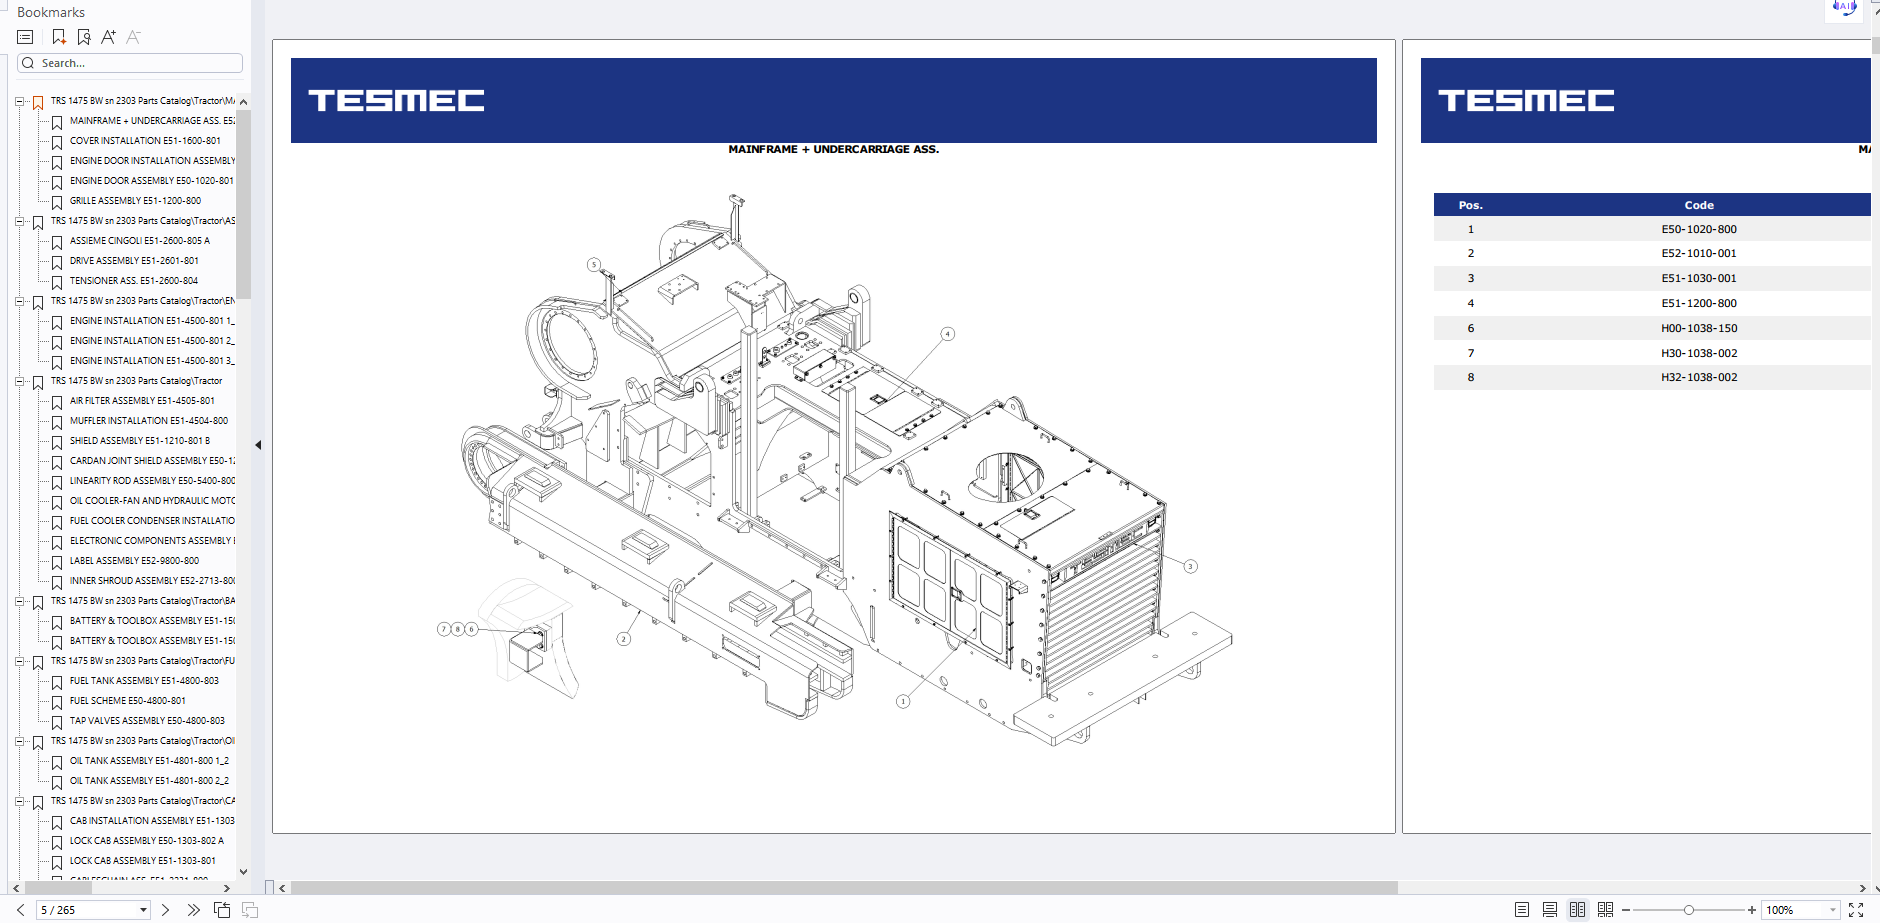Switch to single page view icon
Image resolution: width=1880 pixels, height=923 pixels.
1522,910
